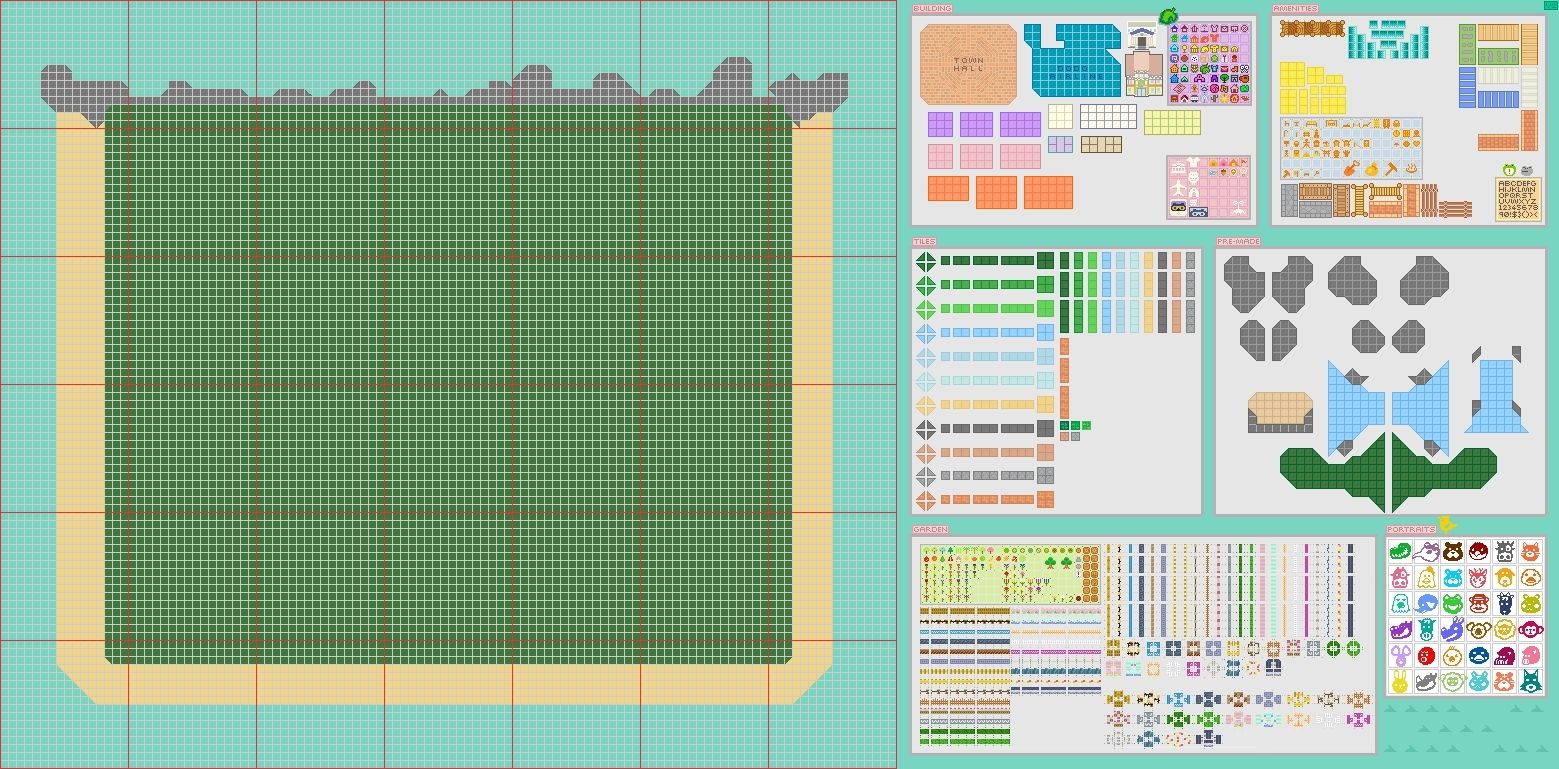Select the Town Hall brick building piece
1559x769 pixels.
click(968, 64)
